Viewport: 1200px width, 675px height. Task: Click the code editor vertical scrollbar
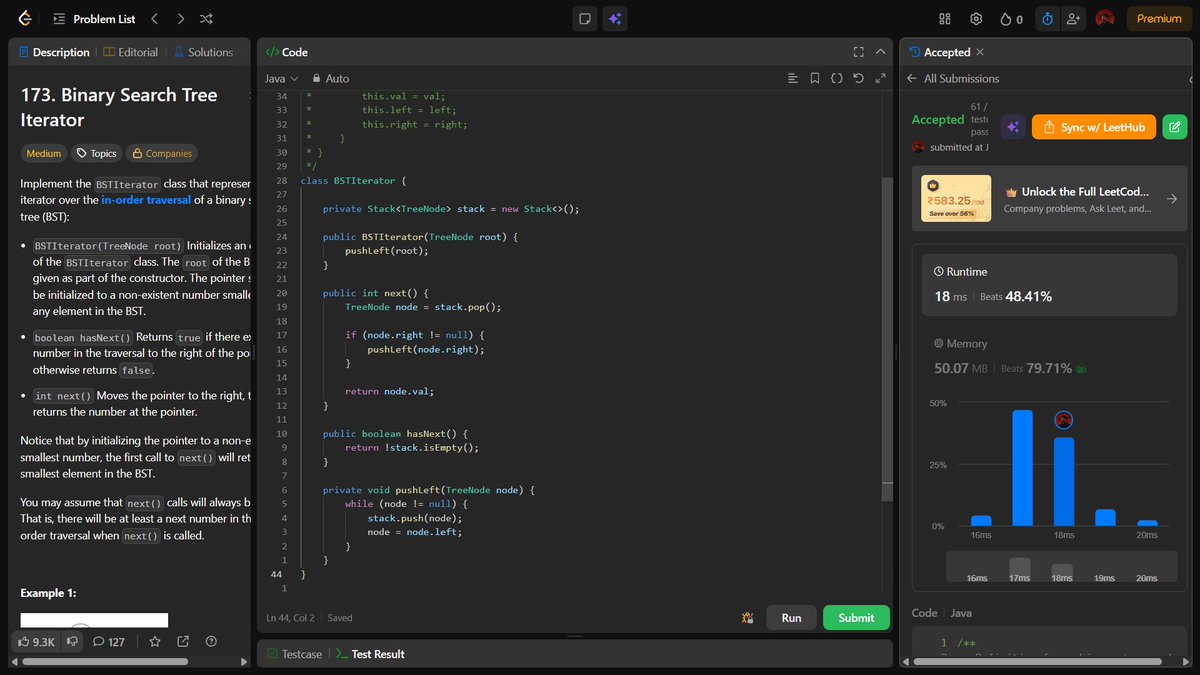click(887, 339)
